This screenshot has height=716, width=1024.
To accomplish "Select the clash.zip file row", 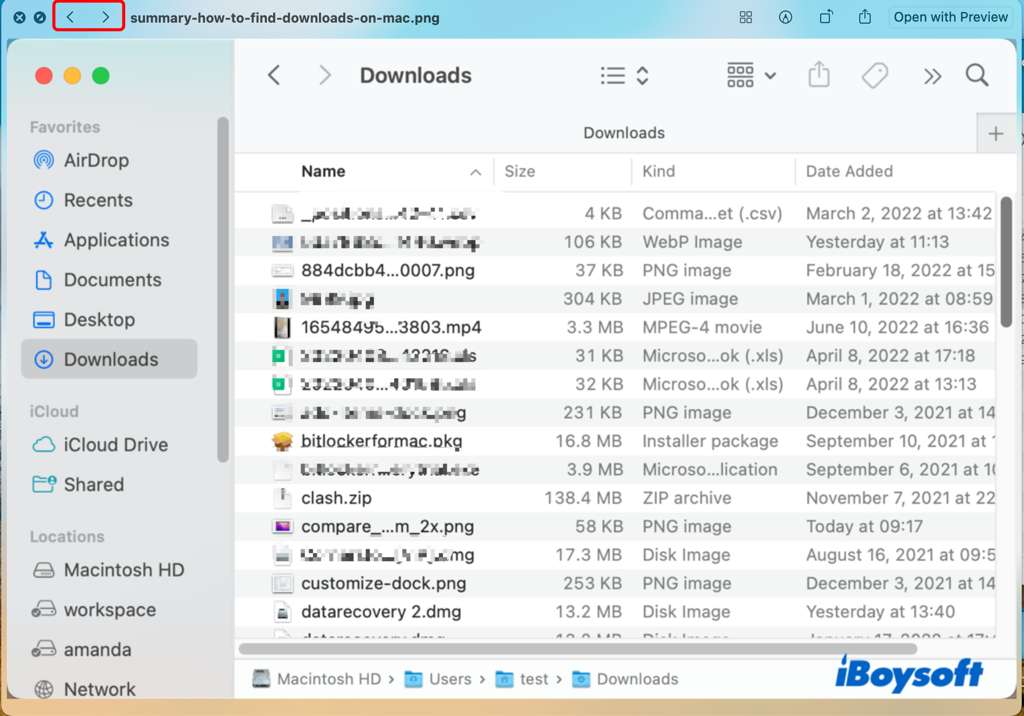I will 336,498.
